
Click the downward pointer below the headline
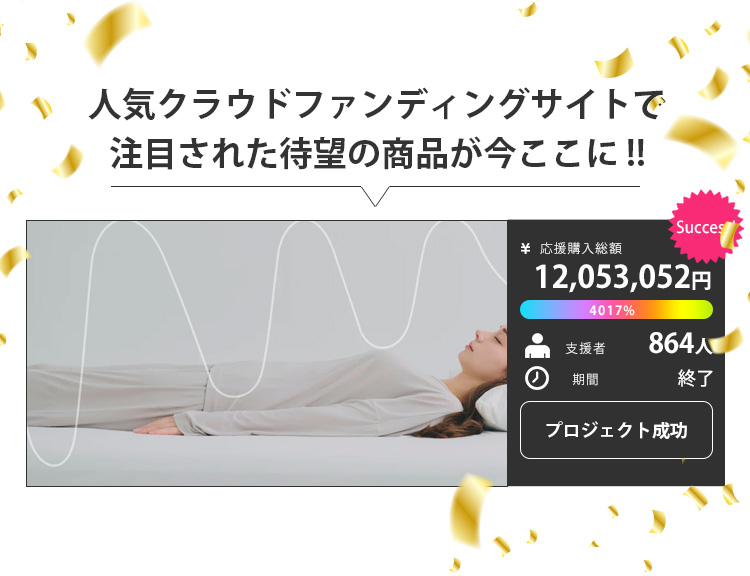[x=375, y=196]
